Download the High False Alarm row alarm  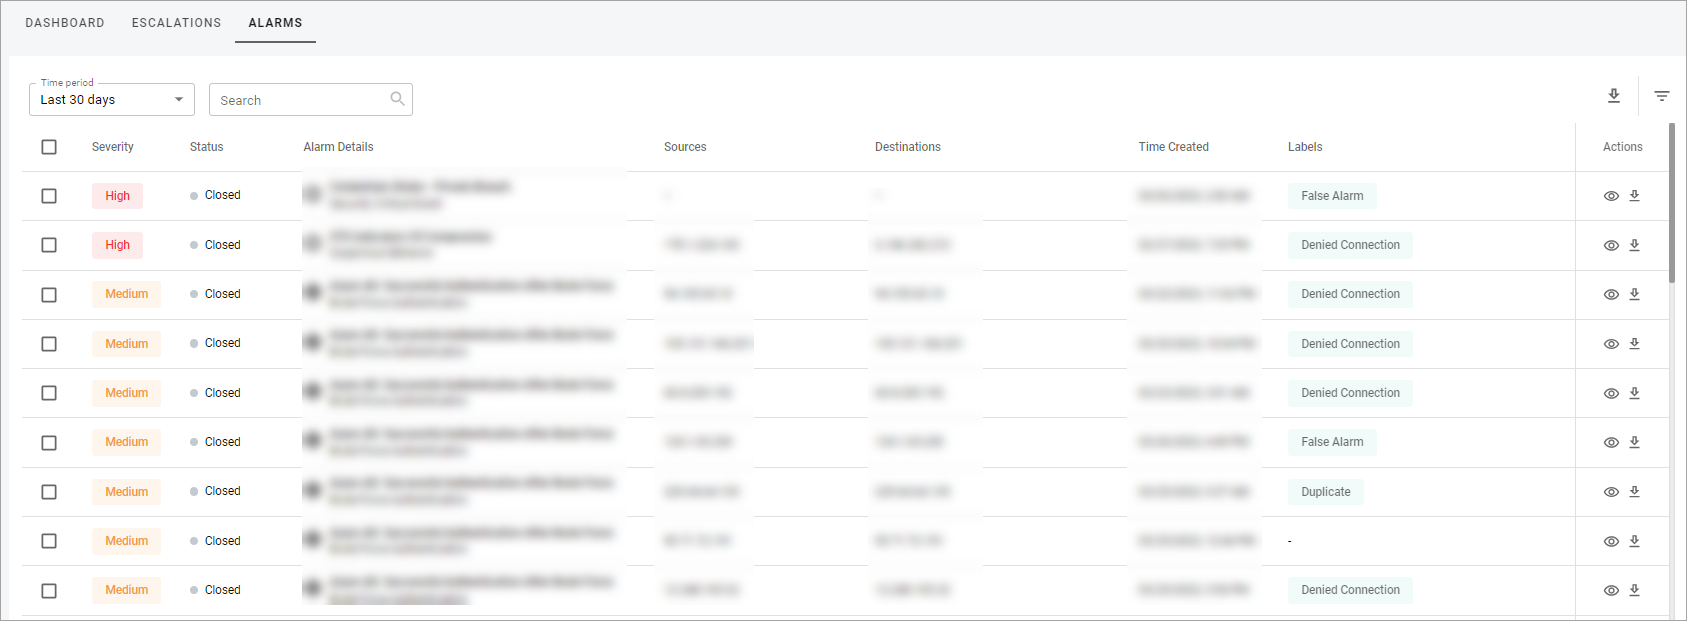[1635, 196]
